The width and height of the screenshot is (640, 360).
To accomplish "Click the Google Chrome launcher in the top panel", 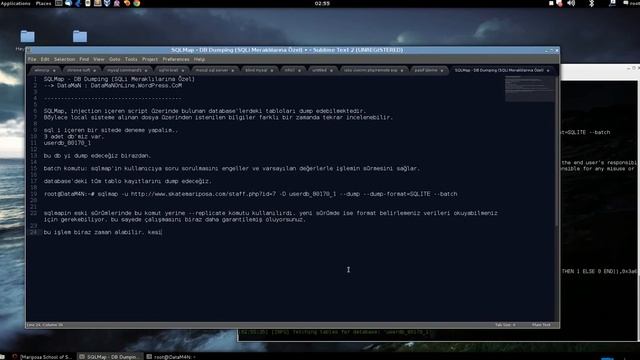I will (137, 3).
